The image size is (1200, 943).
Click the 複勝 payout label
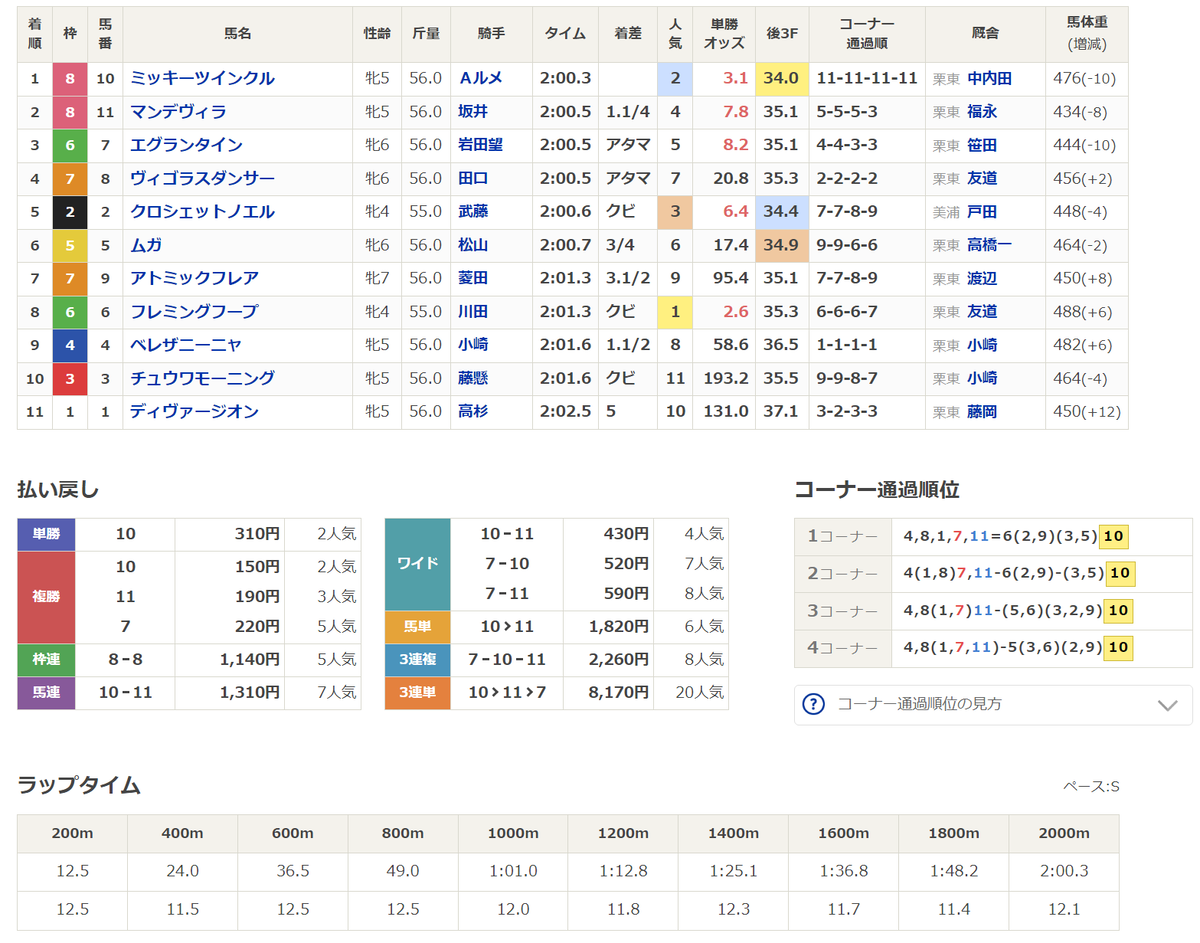tap(46, 597)
